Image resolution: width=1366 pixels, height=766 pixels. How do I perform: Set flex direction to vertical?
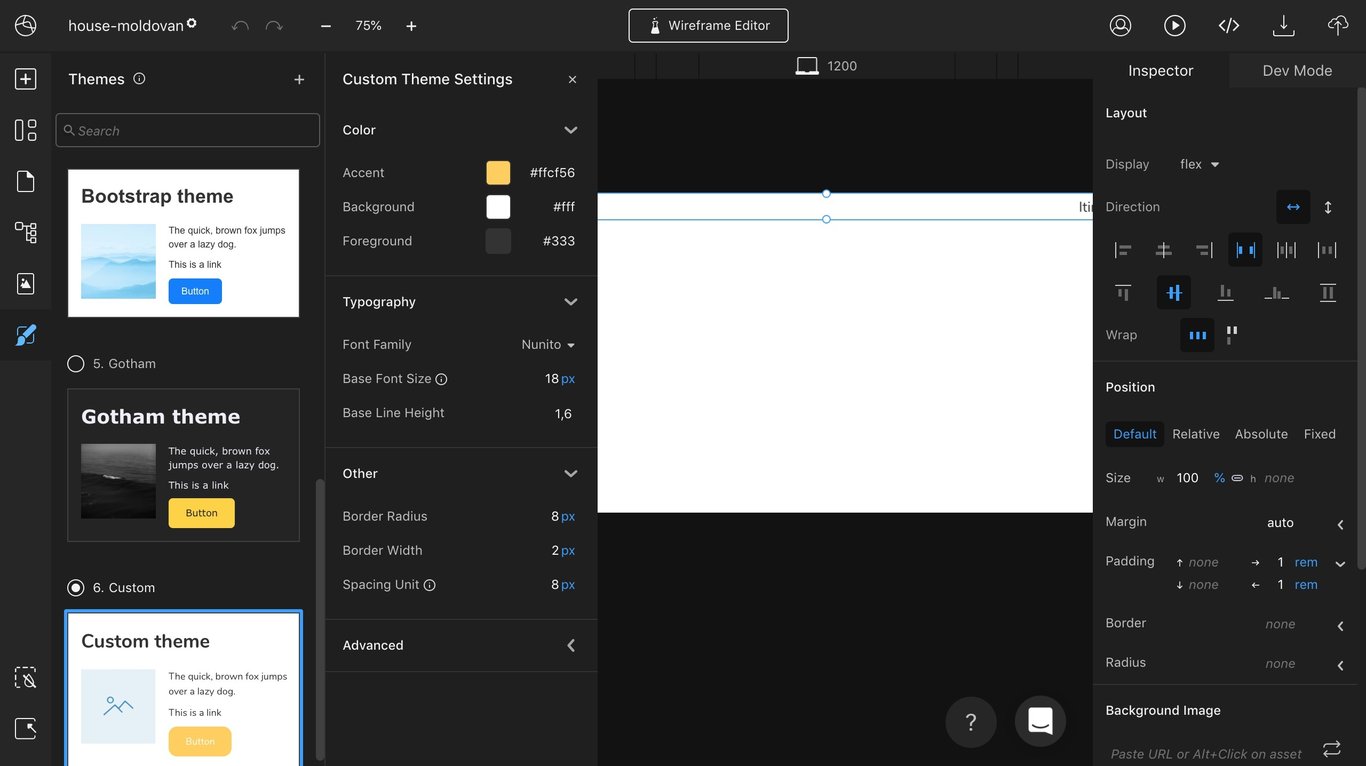click(x=1328, y=207)
